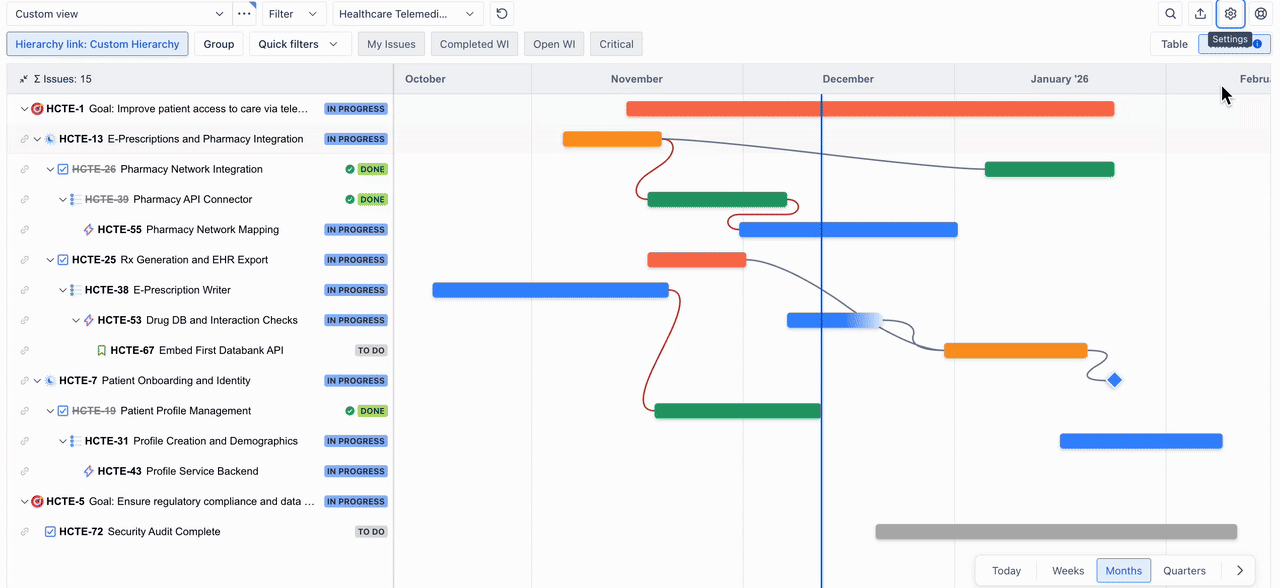Viewport: 1280px width, 588px height.
Task: Click the right arrow beside Quarters timescale
Action: point(1240,570)
